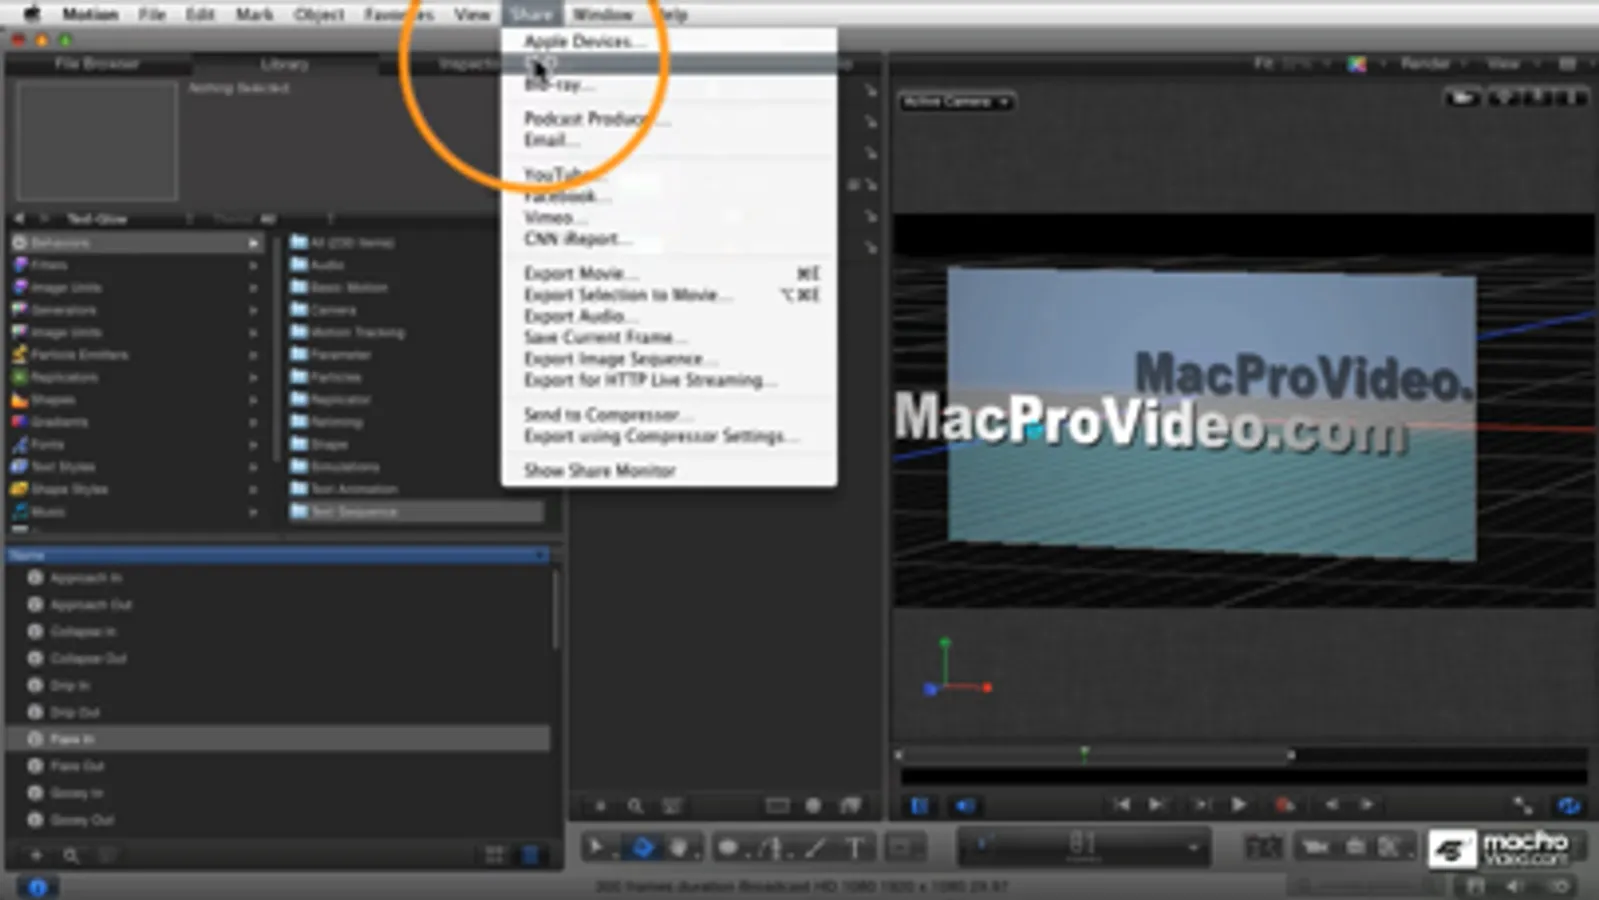Expand the Fonts category arrow
The height and width of the screenshot is (900, 1599).
[252, 444]
